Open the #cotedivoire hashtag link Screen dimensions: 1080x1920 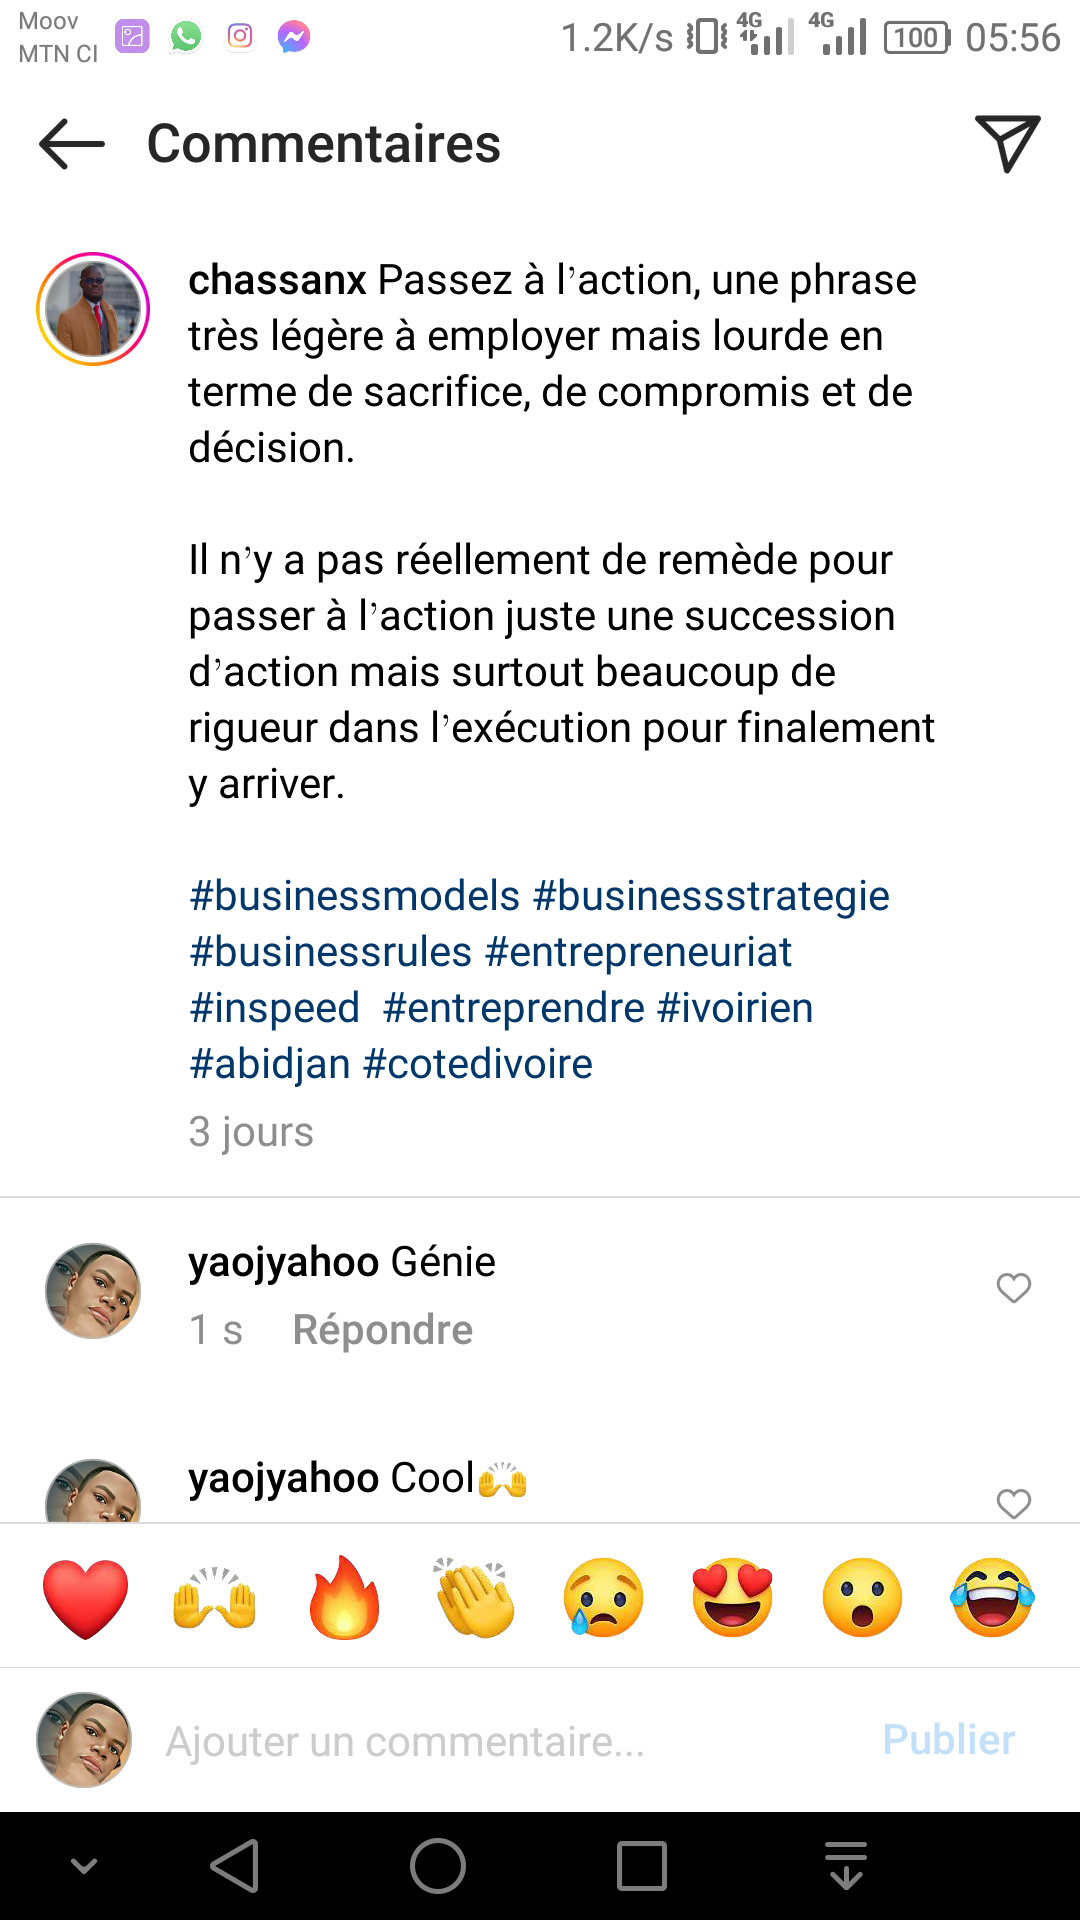coord(478,1064)
